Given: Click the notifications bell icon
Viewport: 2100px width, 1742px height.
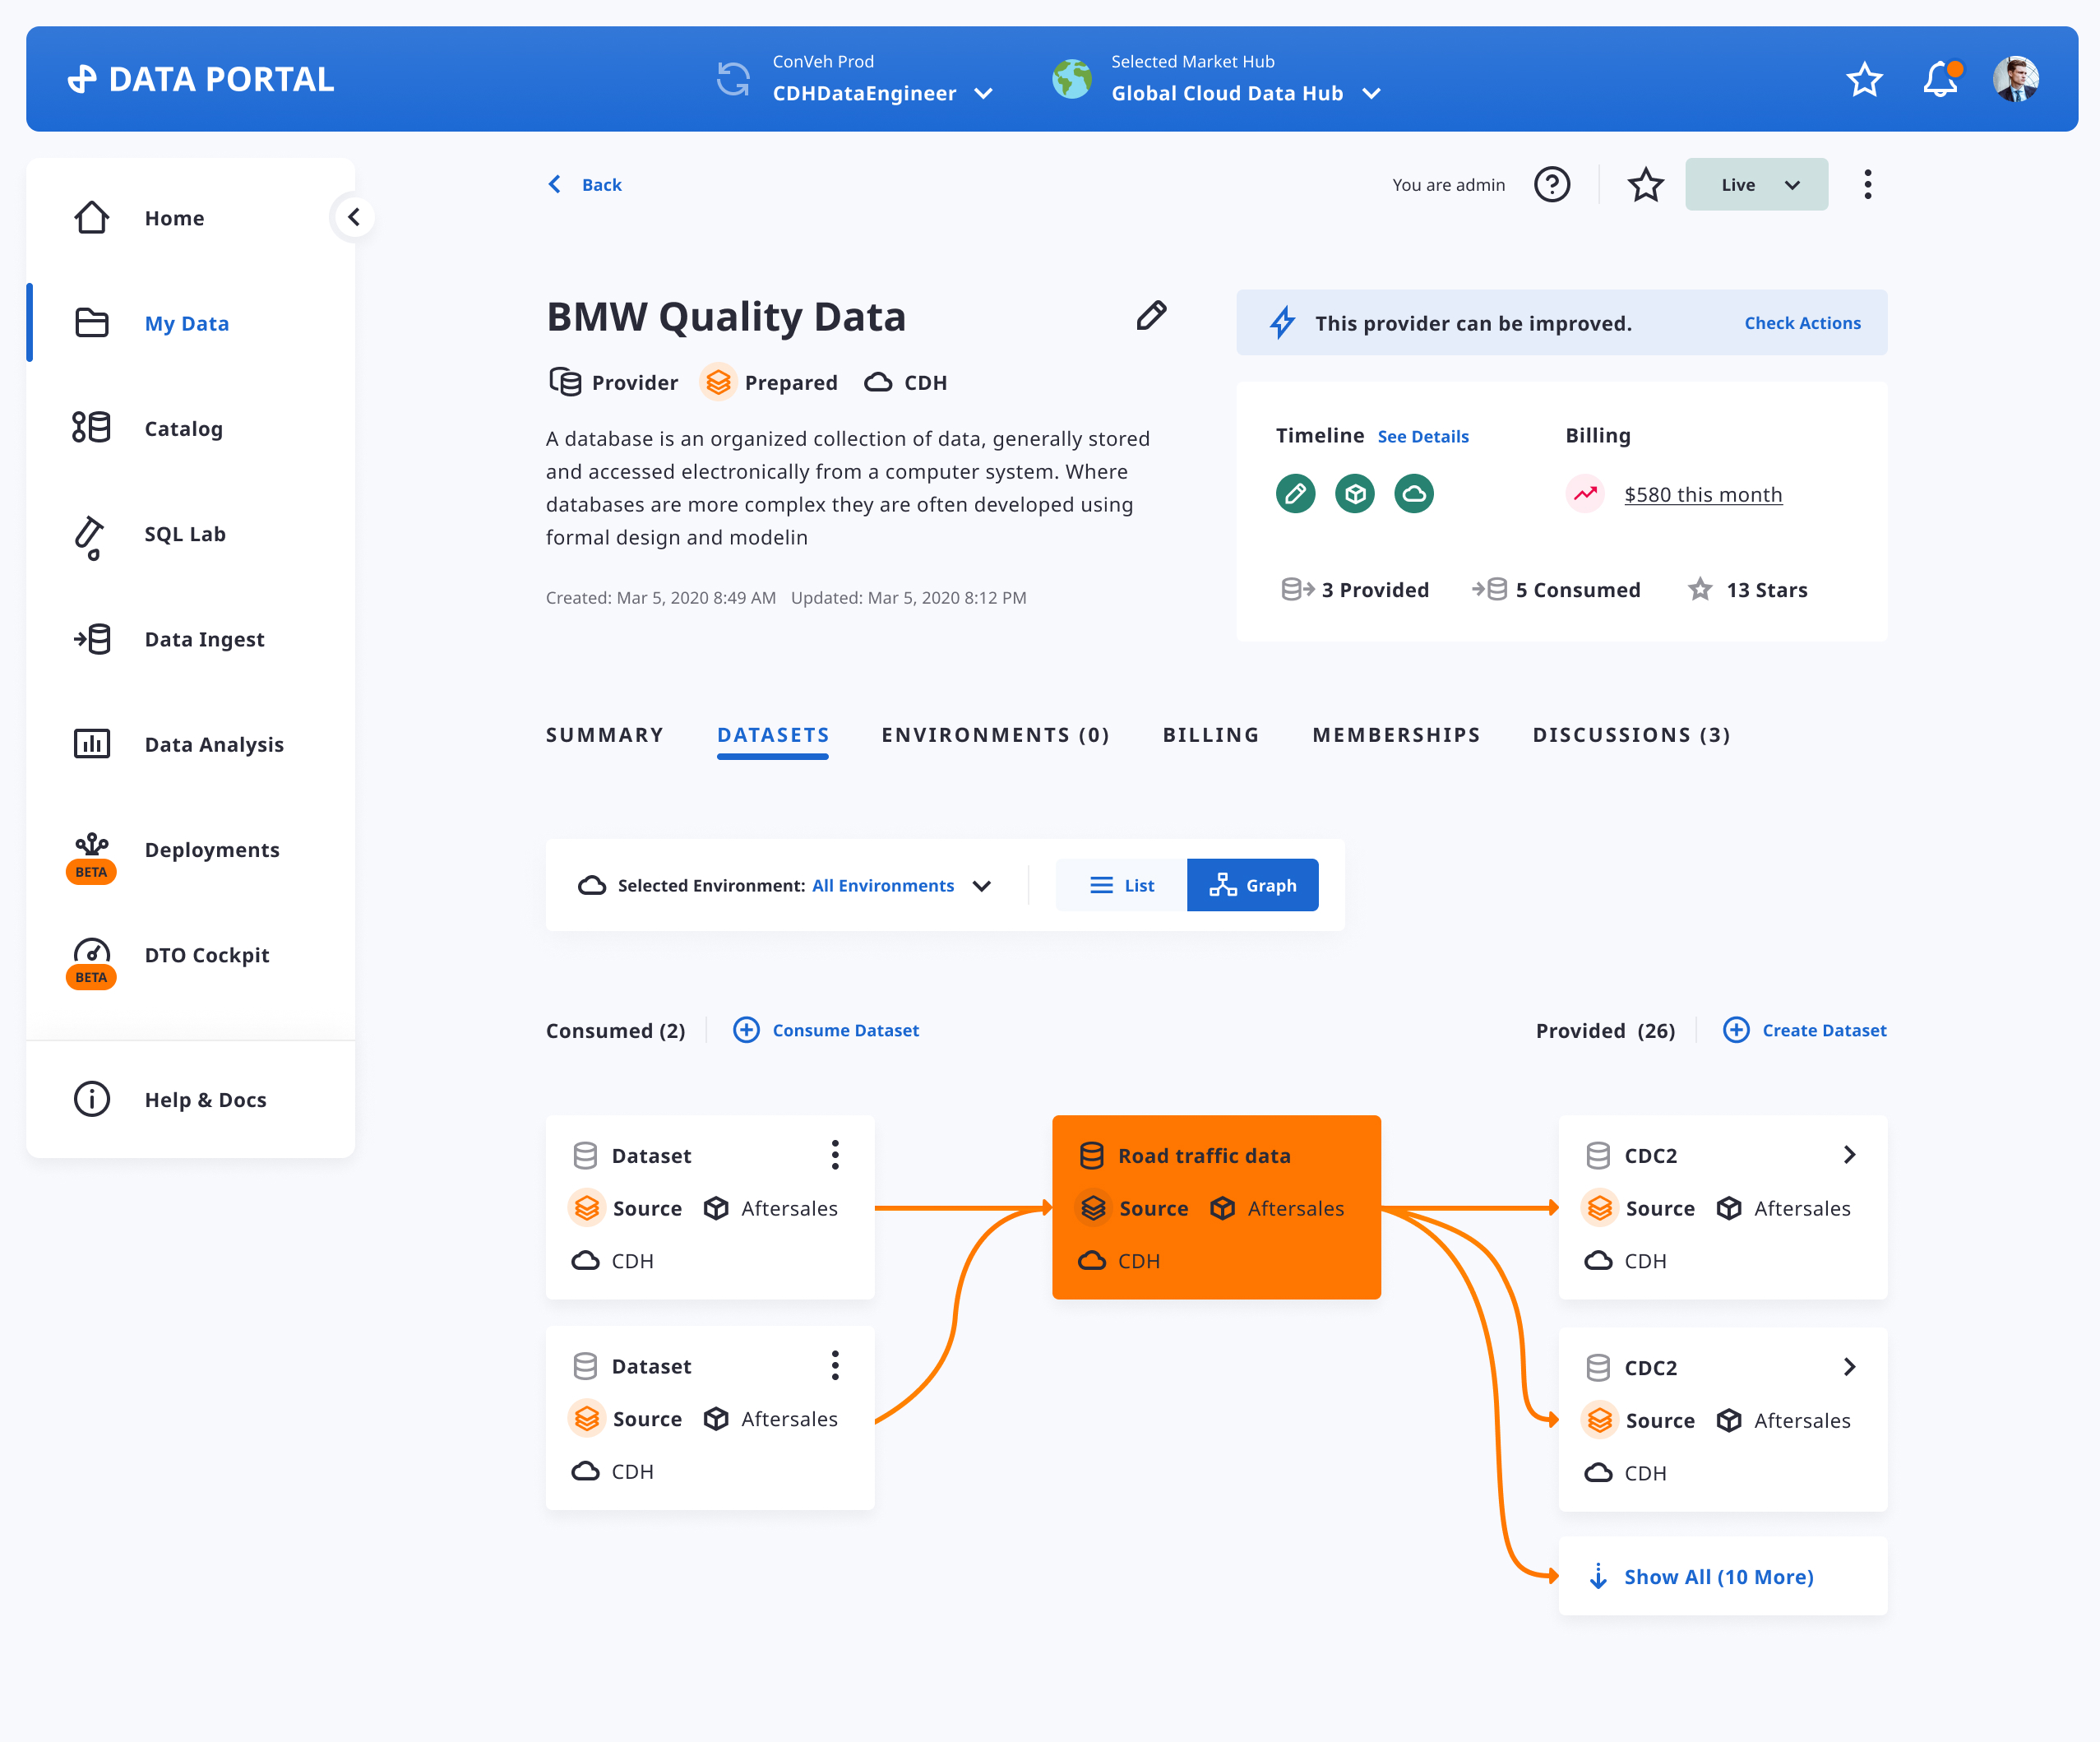Looking at the screenshot, I should tap(1940, 79).
